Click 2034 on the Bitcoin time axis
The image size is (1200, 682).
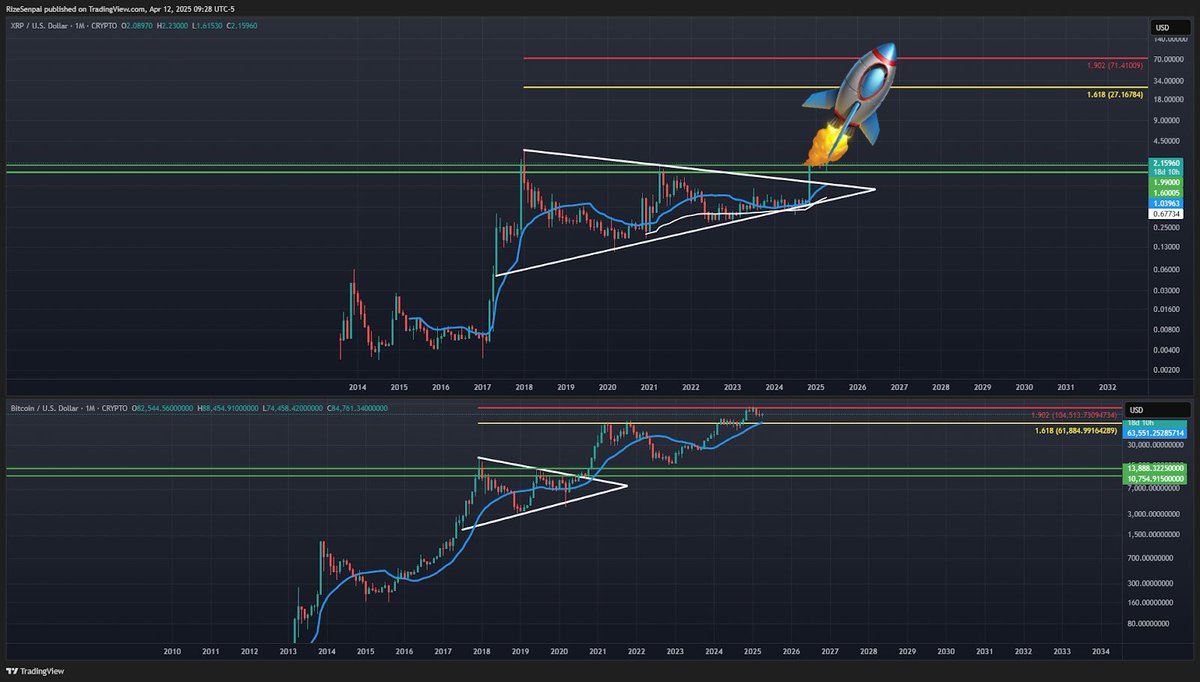[x=1100, y=651]
